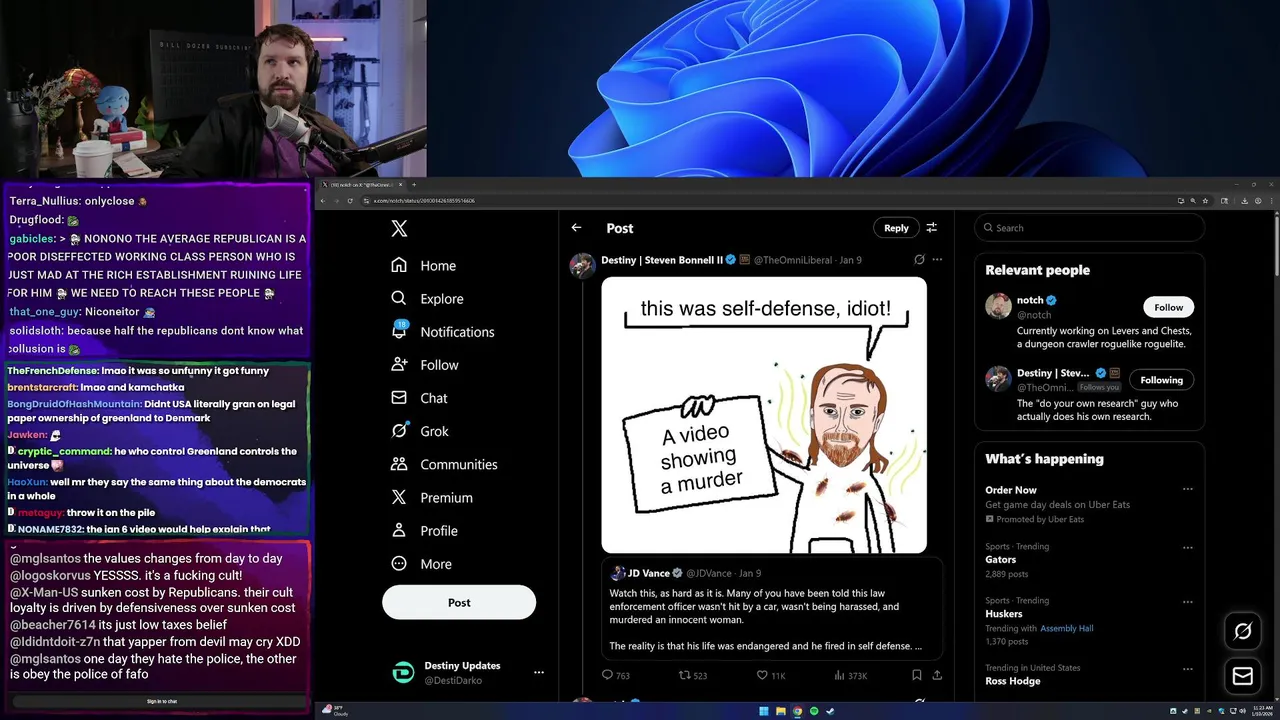Open the floating Grok button
Screen dimensions: 1280x720
point(1243,631)
